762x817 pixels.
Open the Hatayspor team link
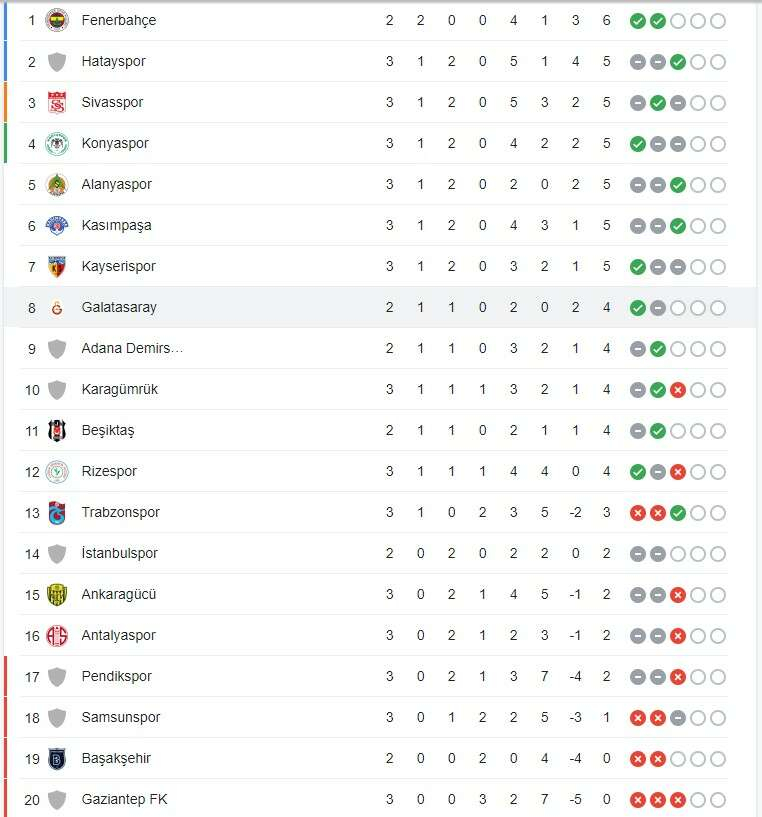[113, 62]
